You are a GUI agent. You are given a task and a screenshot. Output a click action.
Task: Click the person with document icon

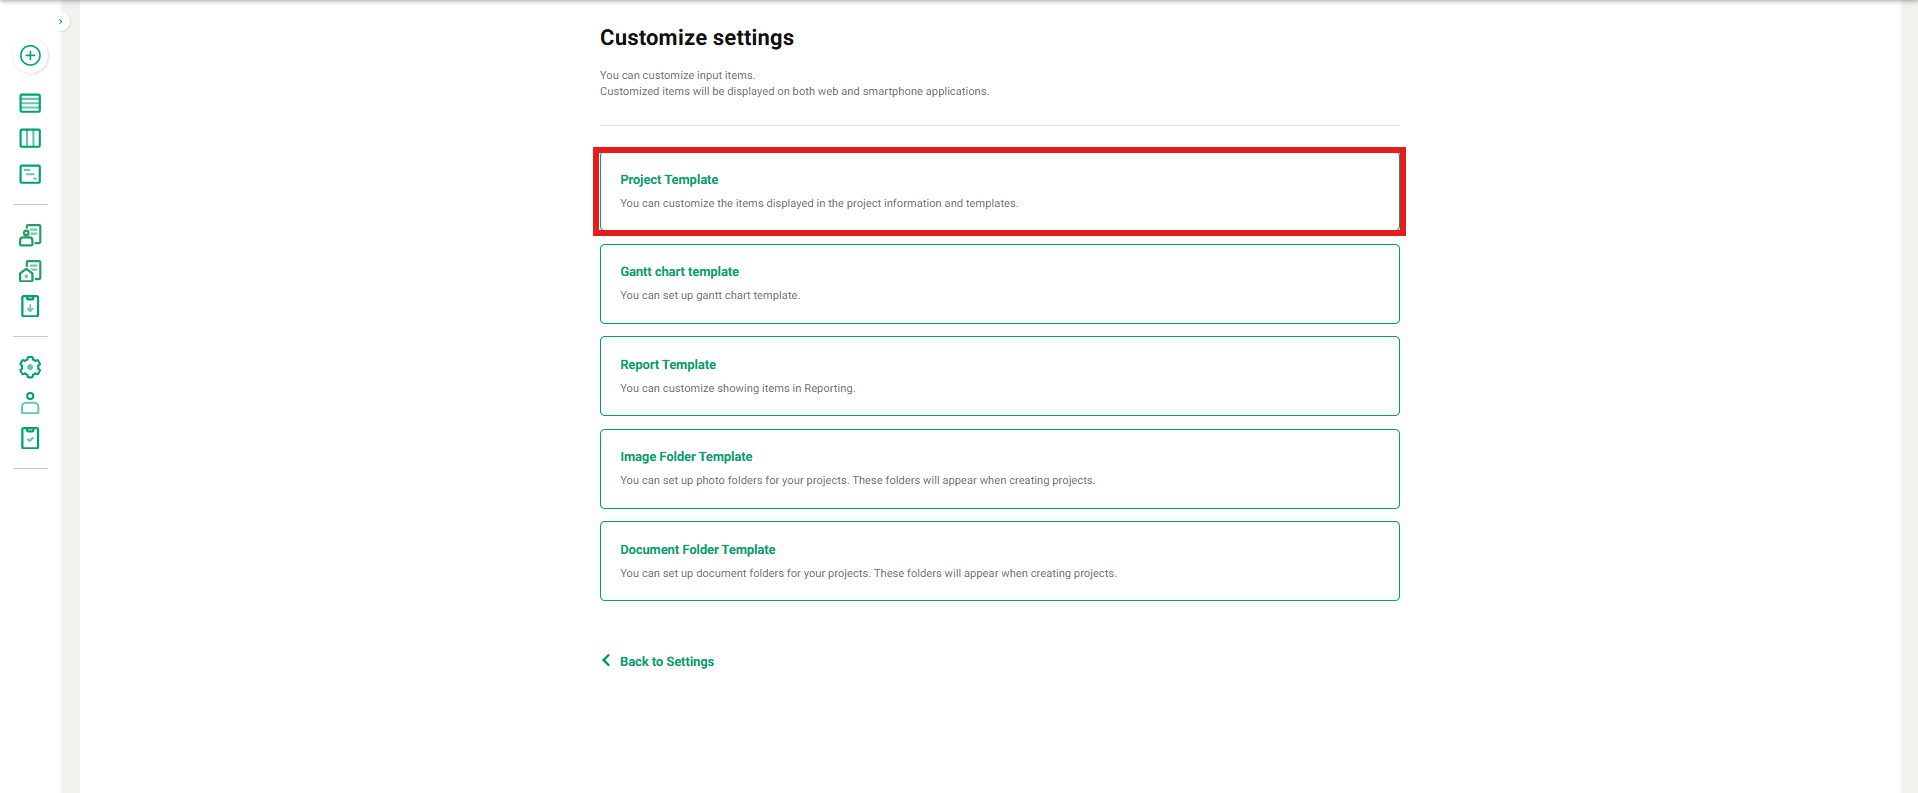(x=30, y=235)
